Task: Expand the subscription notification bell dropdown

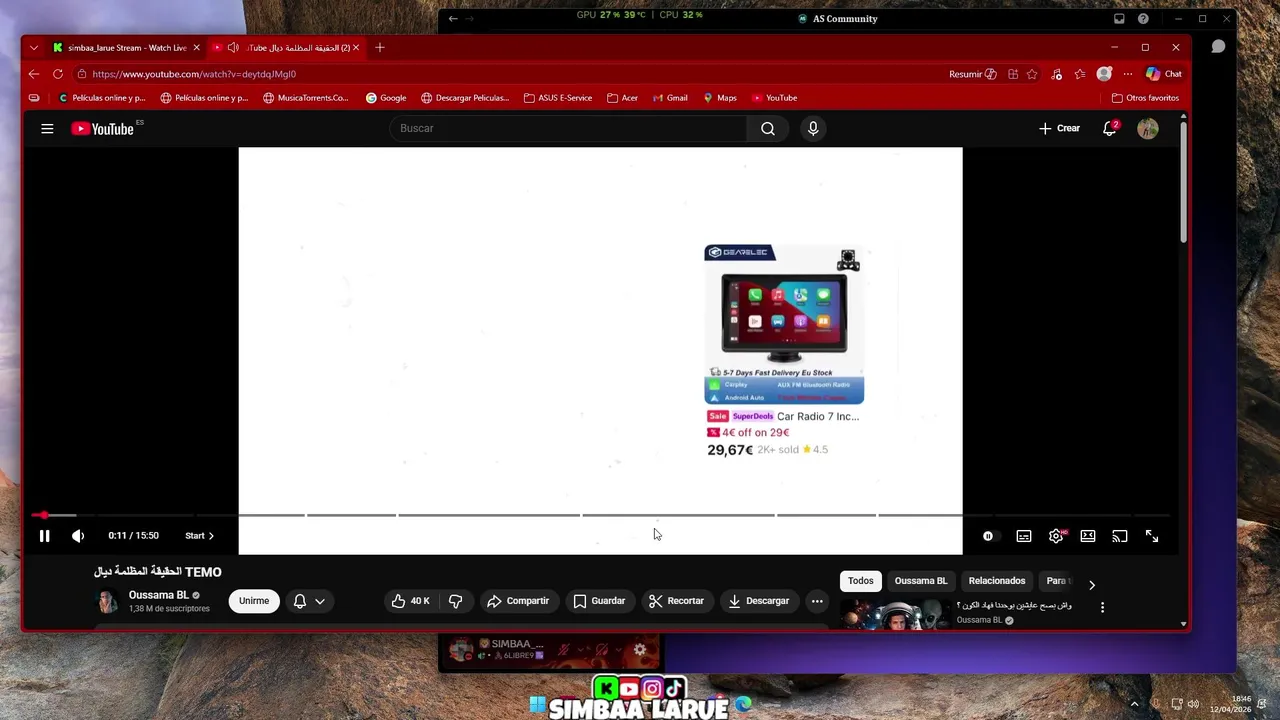Action: (x=309, y=601)
